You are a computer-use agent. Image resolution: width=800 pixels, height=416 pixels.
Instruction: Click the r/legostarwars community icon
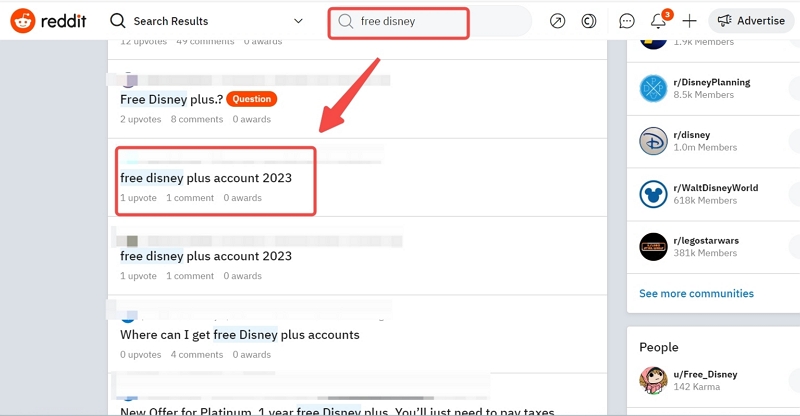[653, 246]
